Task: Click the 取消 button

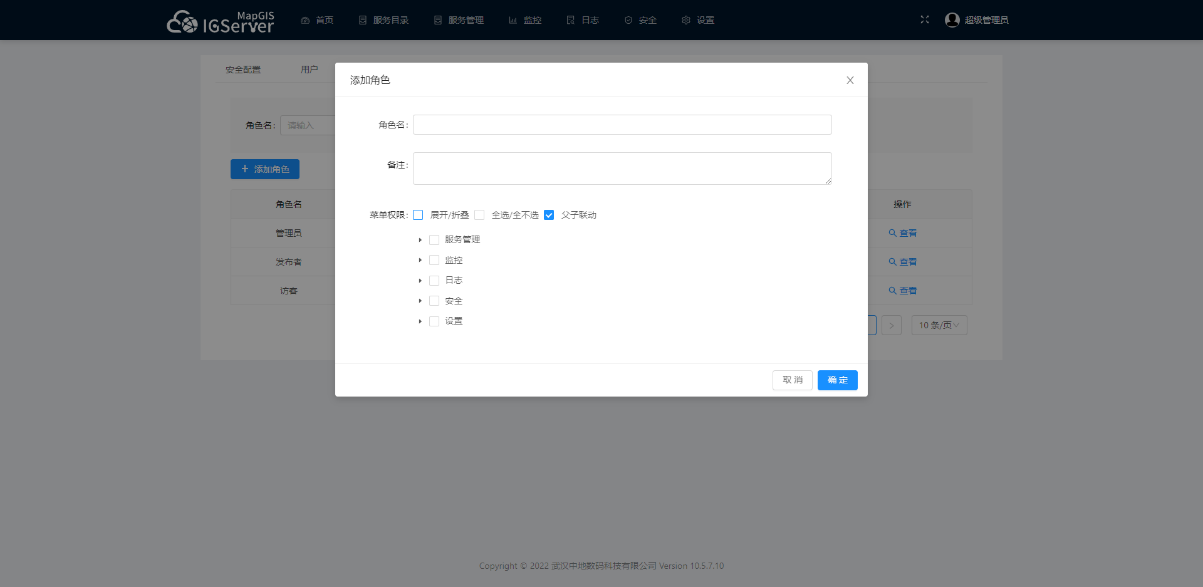Action: (792, 380)
